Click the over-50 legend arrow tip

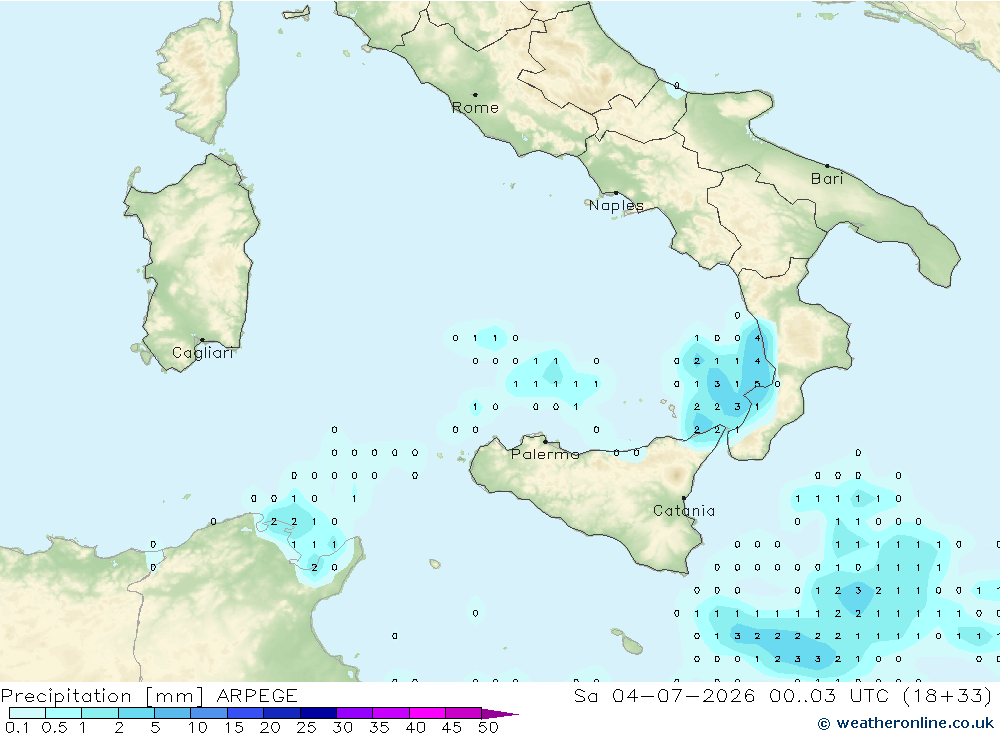[501, 714]
